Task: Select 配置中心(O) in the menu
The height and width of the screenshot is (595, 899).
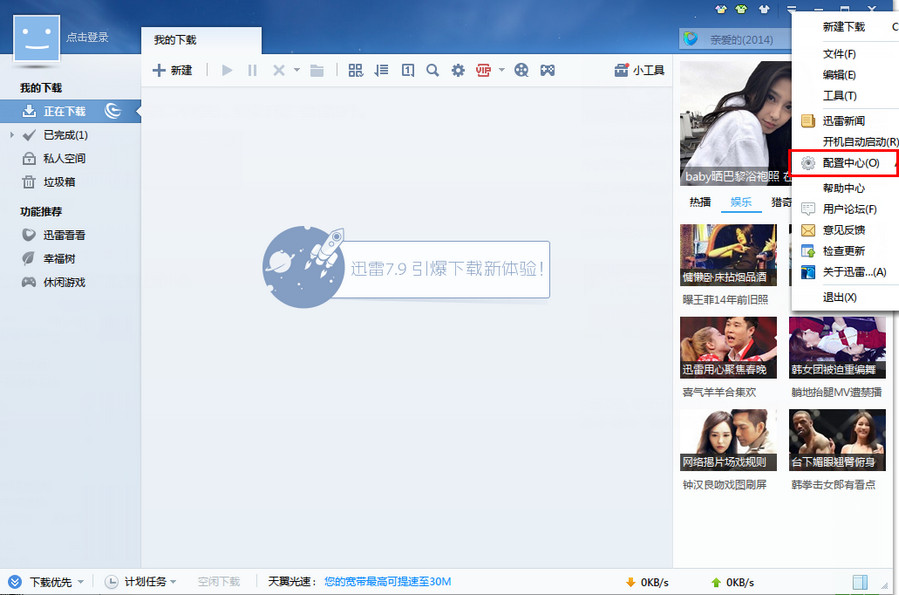Action: click(x=850, y=163)
